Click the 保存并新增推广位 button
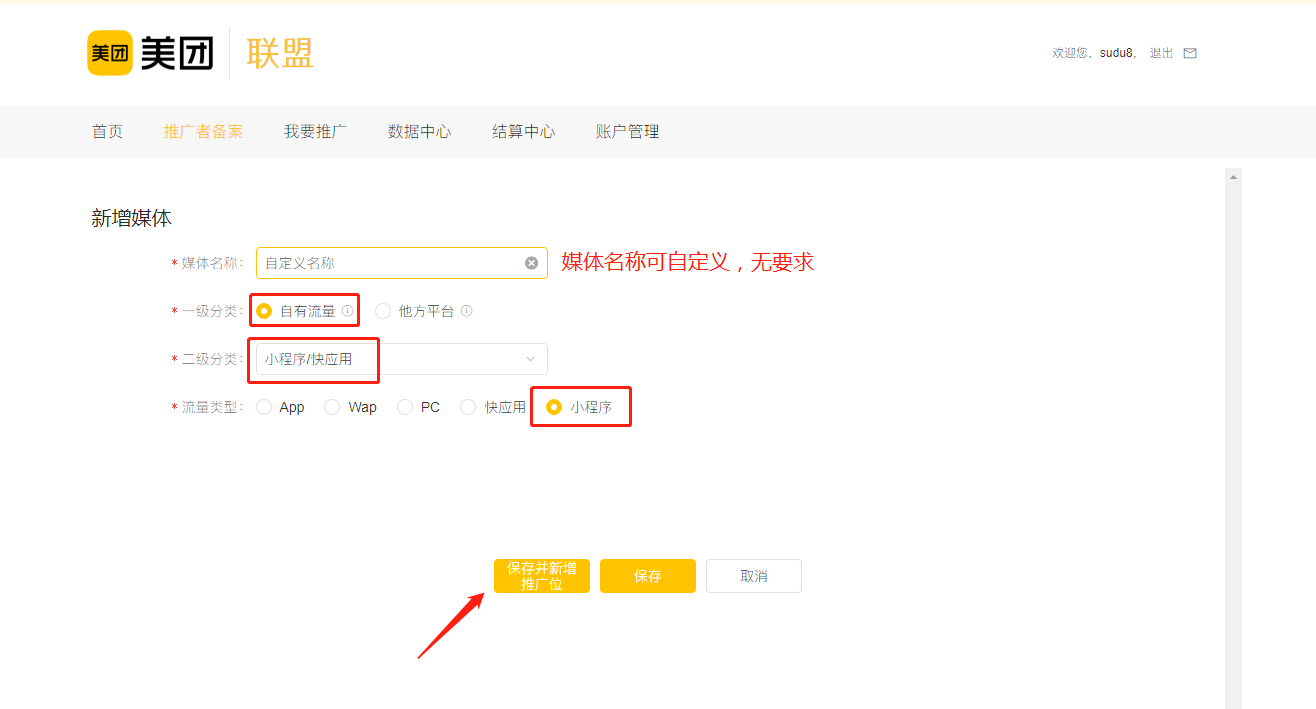Image resolution: width=1316 pixels, height=709 pixels. point(541,576)
